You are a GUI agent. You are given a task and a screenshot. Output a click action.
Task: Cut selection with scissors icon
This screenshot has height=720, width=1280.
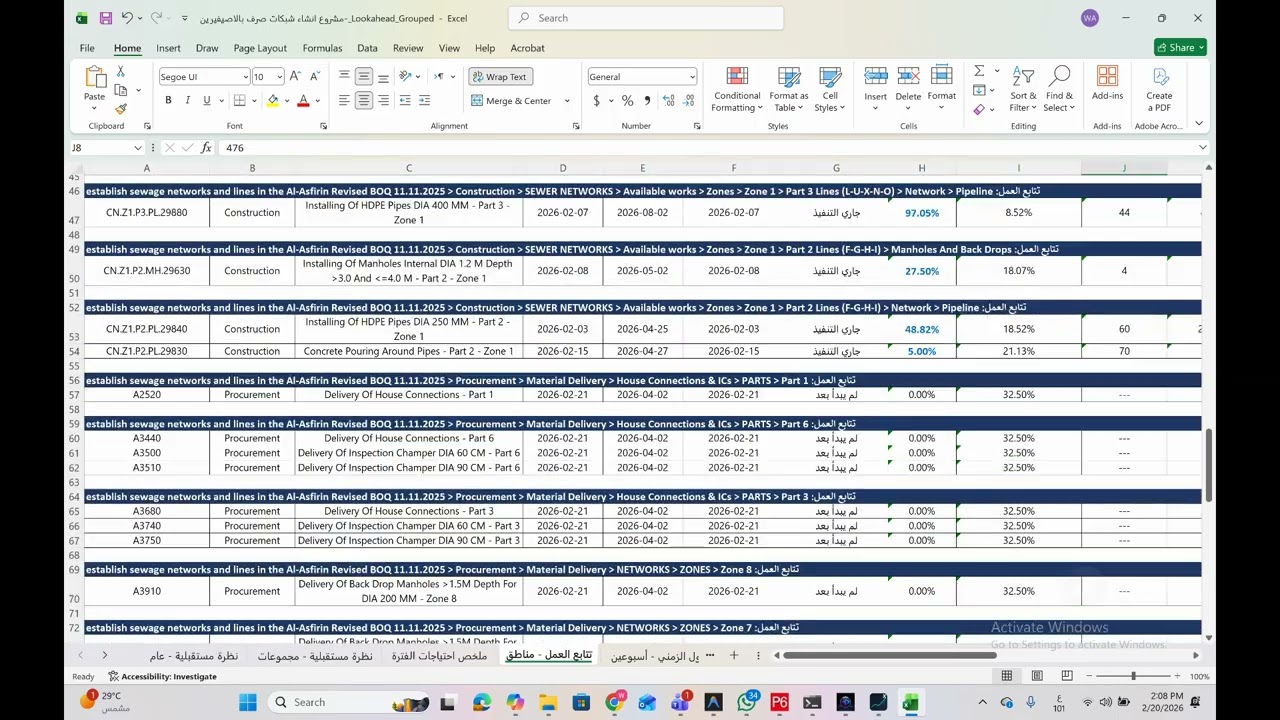pyautogui.click(x=120, y=71)
